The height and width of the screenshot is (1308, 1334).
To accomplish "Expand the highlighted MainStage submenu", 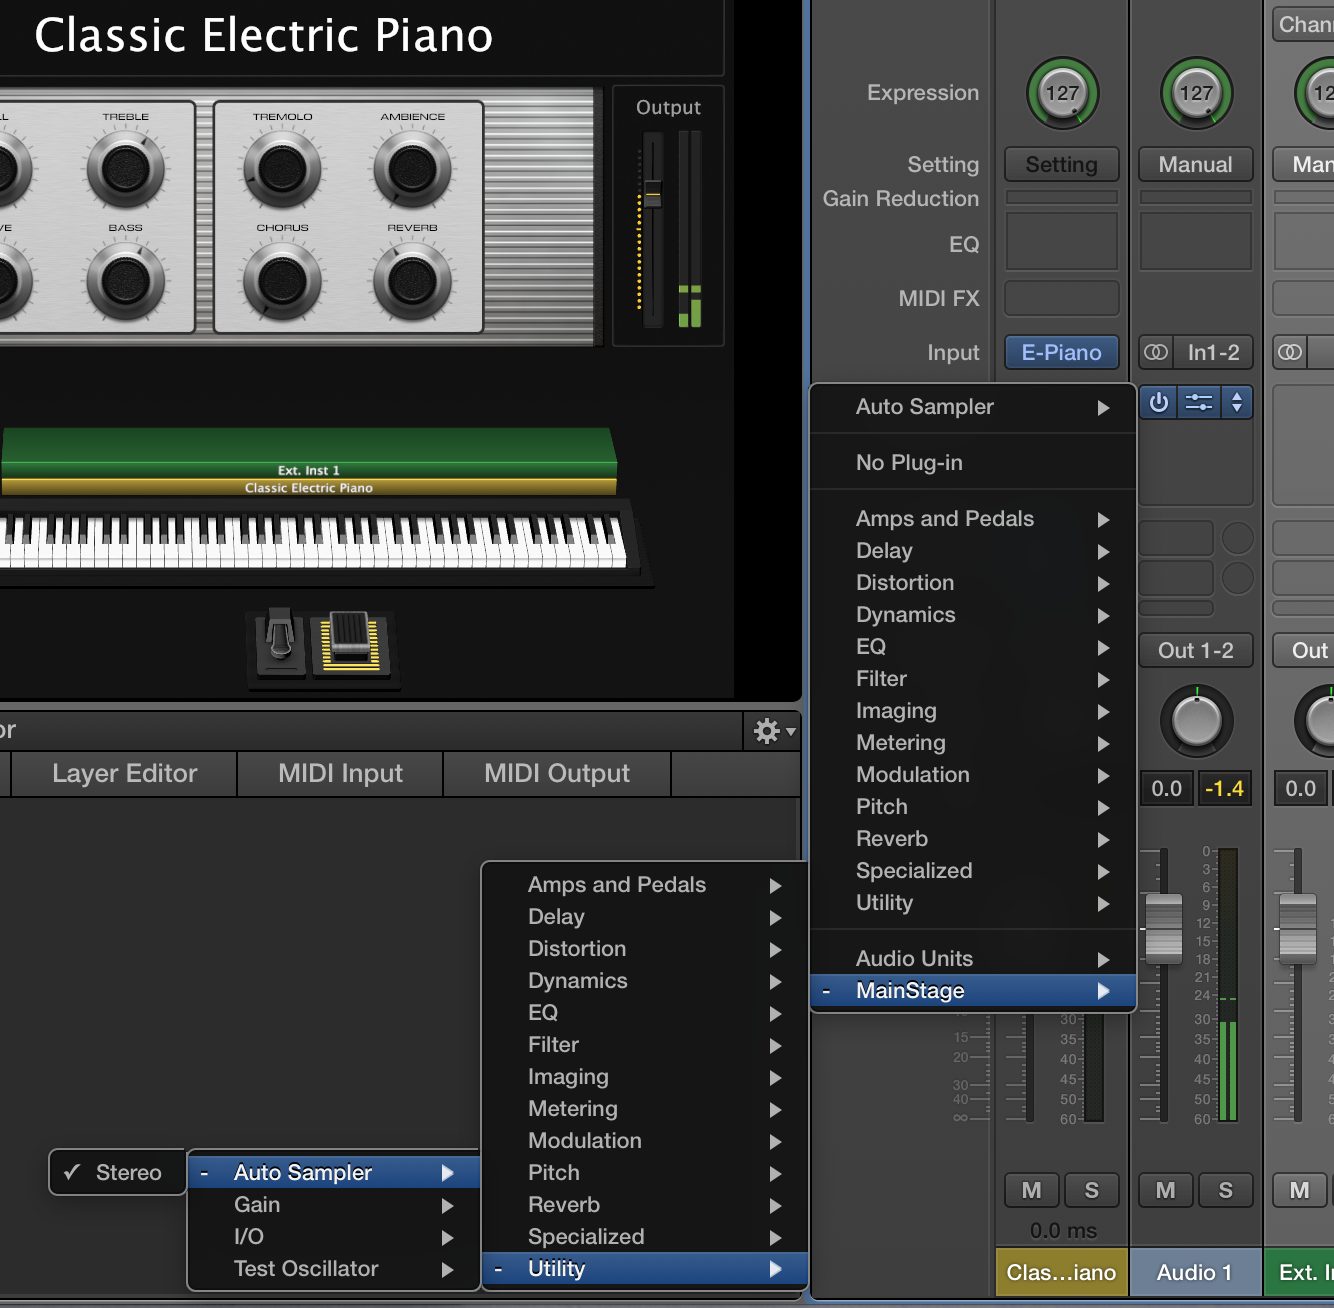I will click(x=973, y=991).
